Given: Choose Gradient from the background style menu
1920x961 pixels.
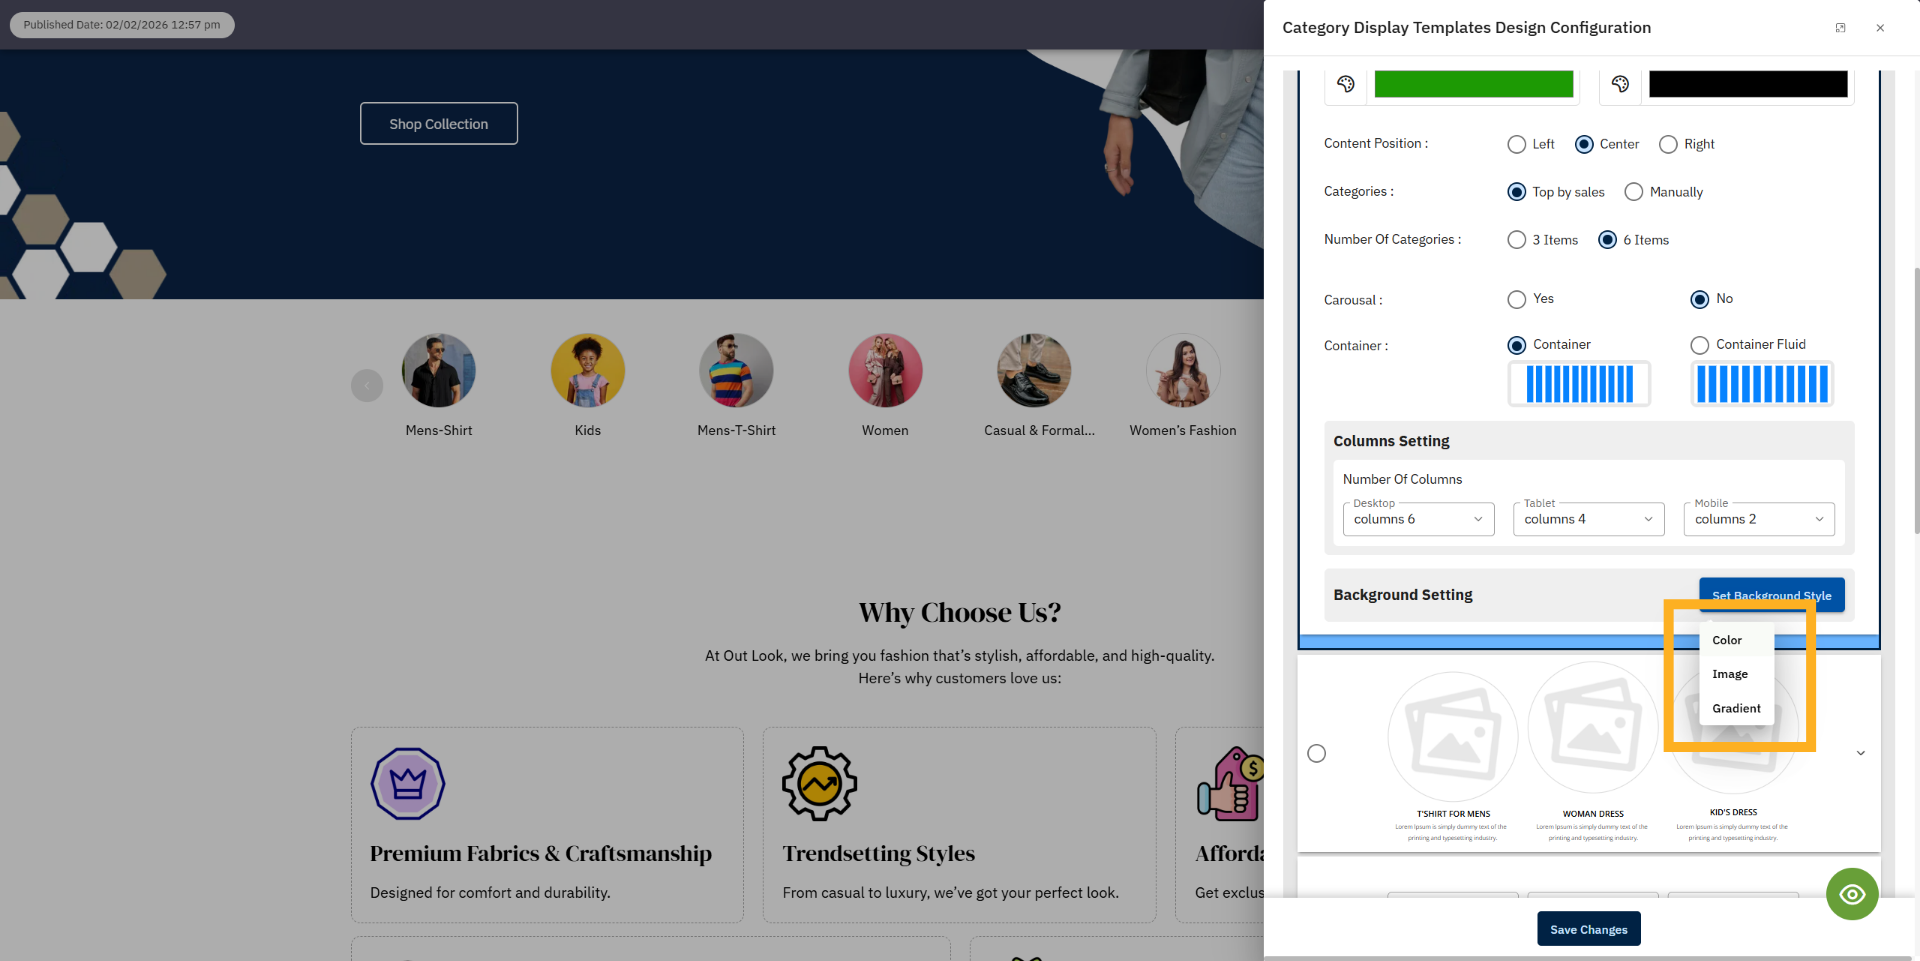Looking at the screenshot, I should click(1736, 708).
